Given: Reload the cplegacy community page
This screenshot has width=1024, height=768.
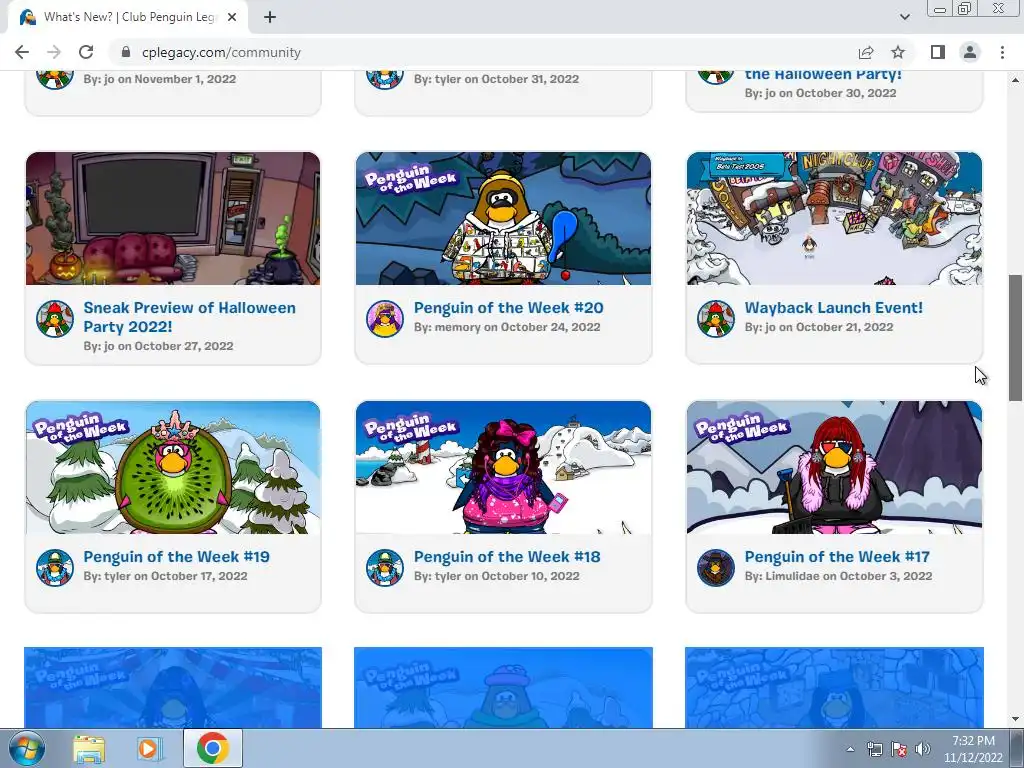Looking at the screenshot, I should pos(86,52).
